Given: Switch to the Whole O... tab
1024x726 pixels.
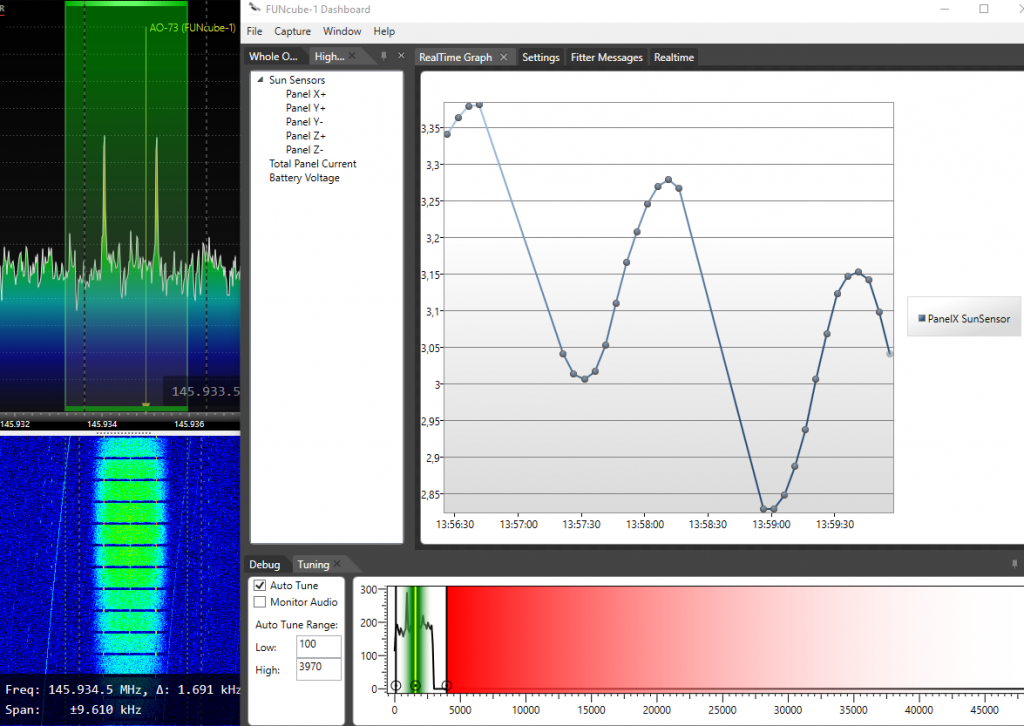Looking at the screenshot, I should click(273, 56).
